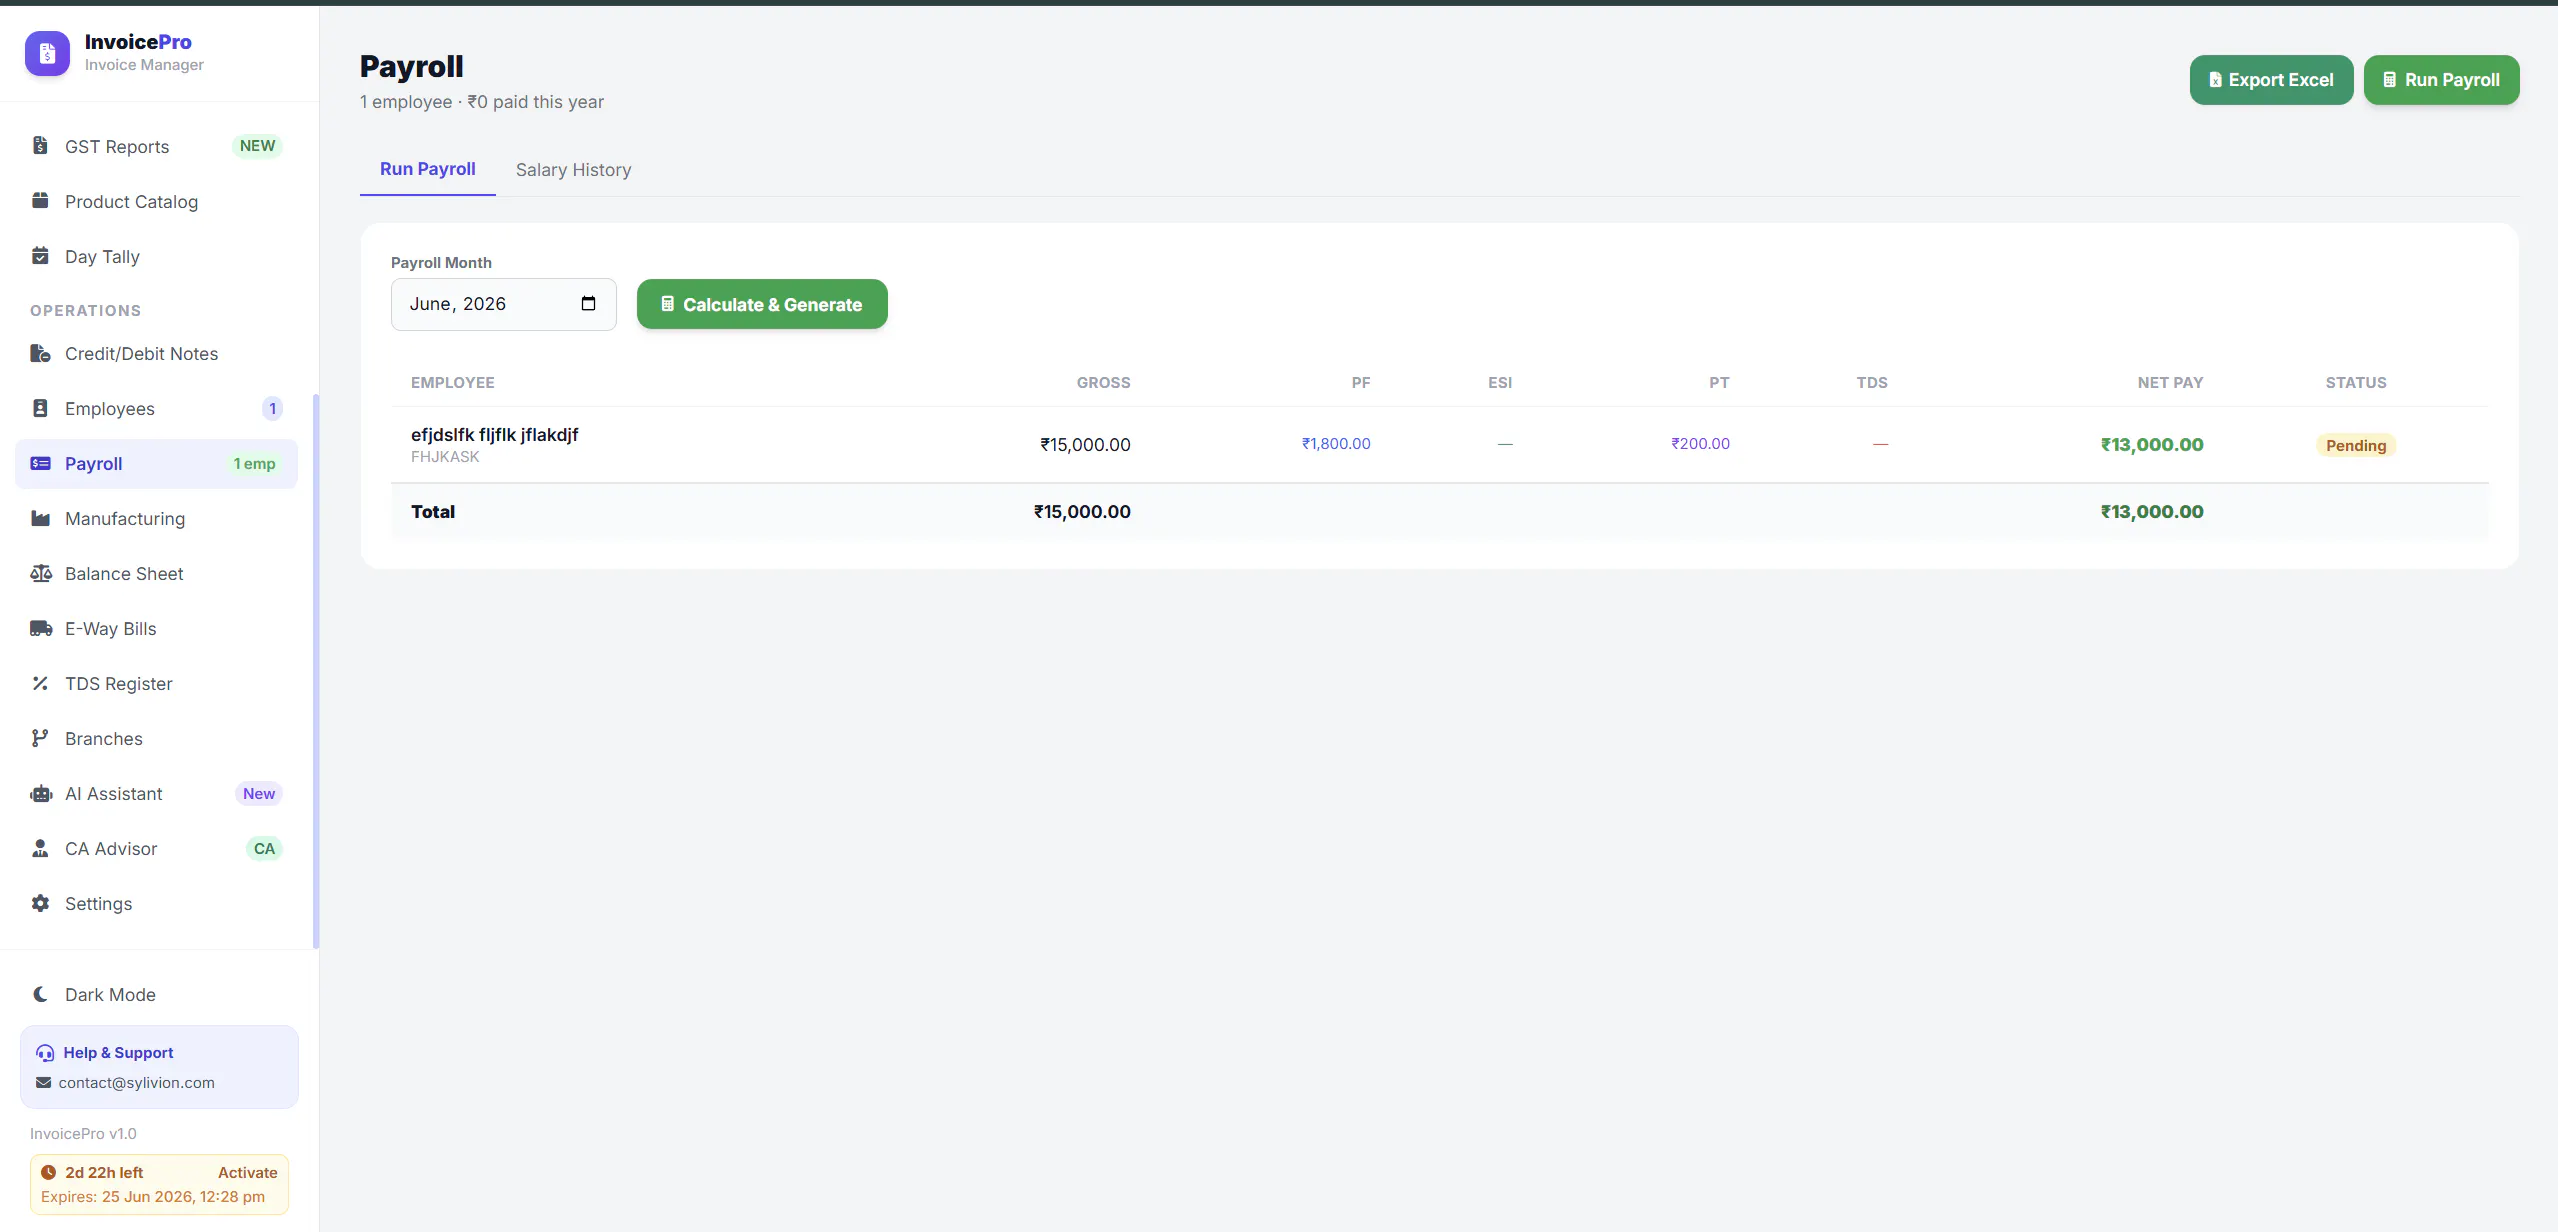Open CA Advisor
Image resolution: width=2558 pixels, height=1232 pixels.
coord(157,848)
